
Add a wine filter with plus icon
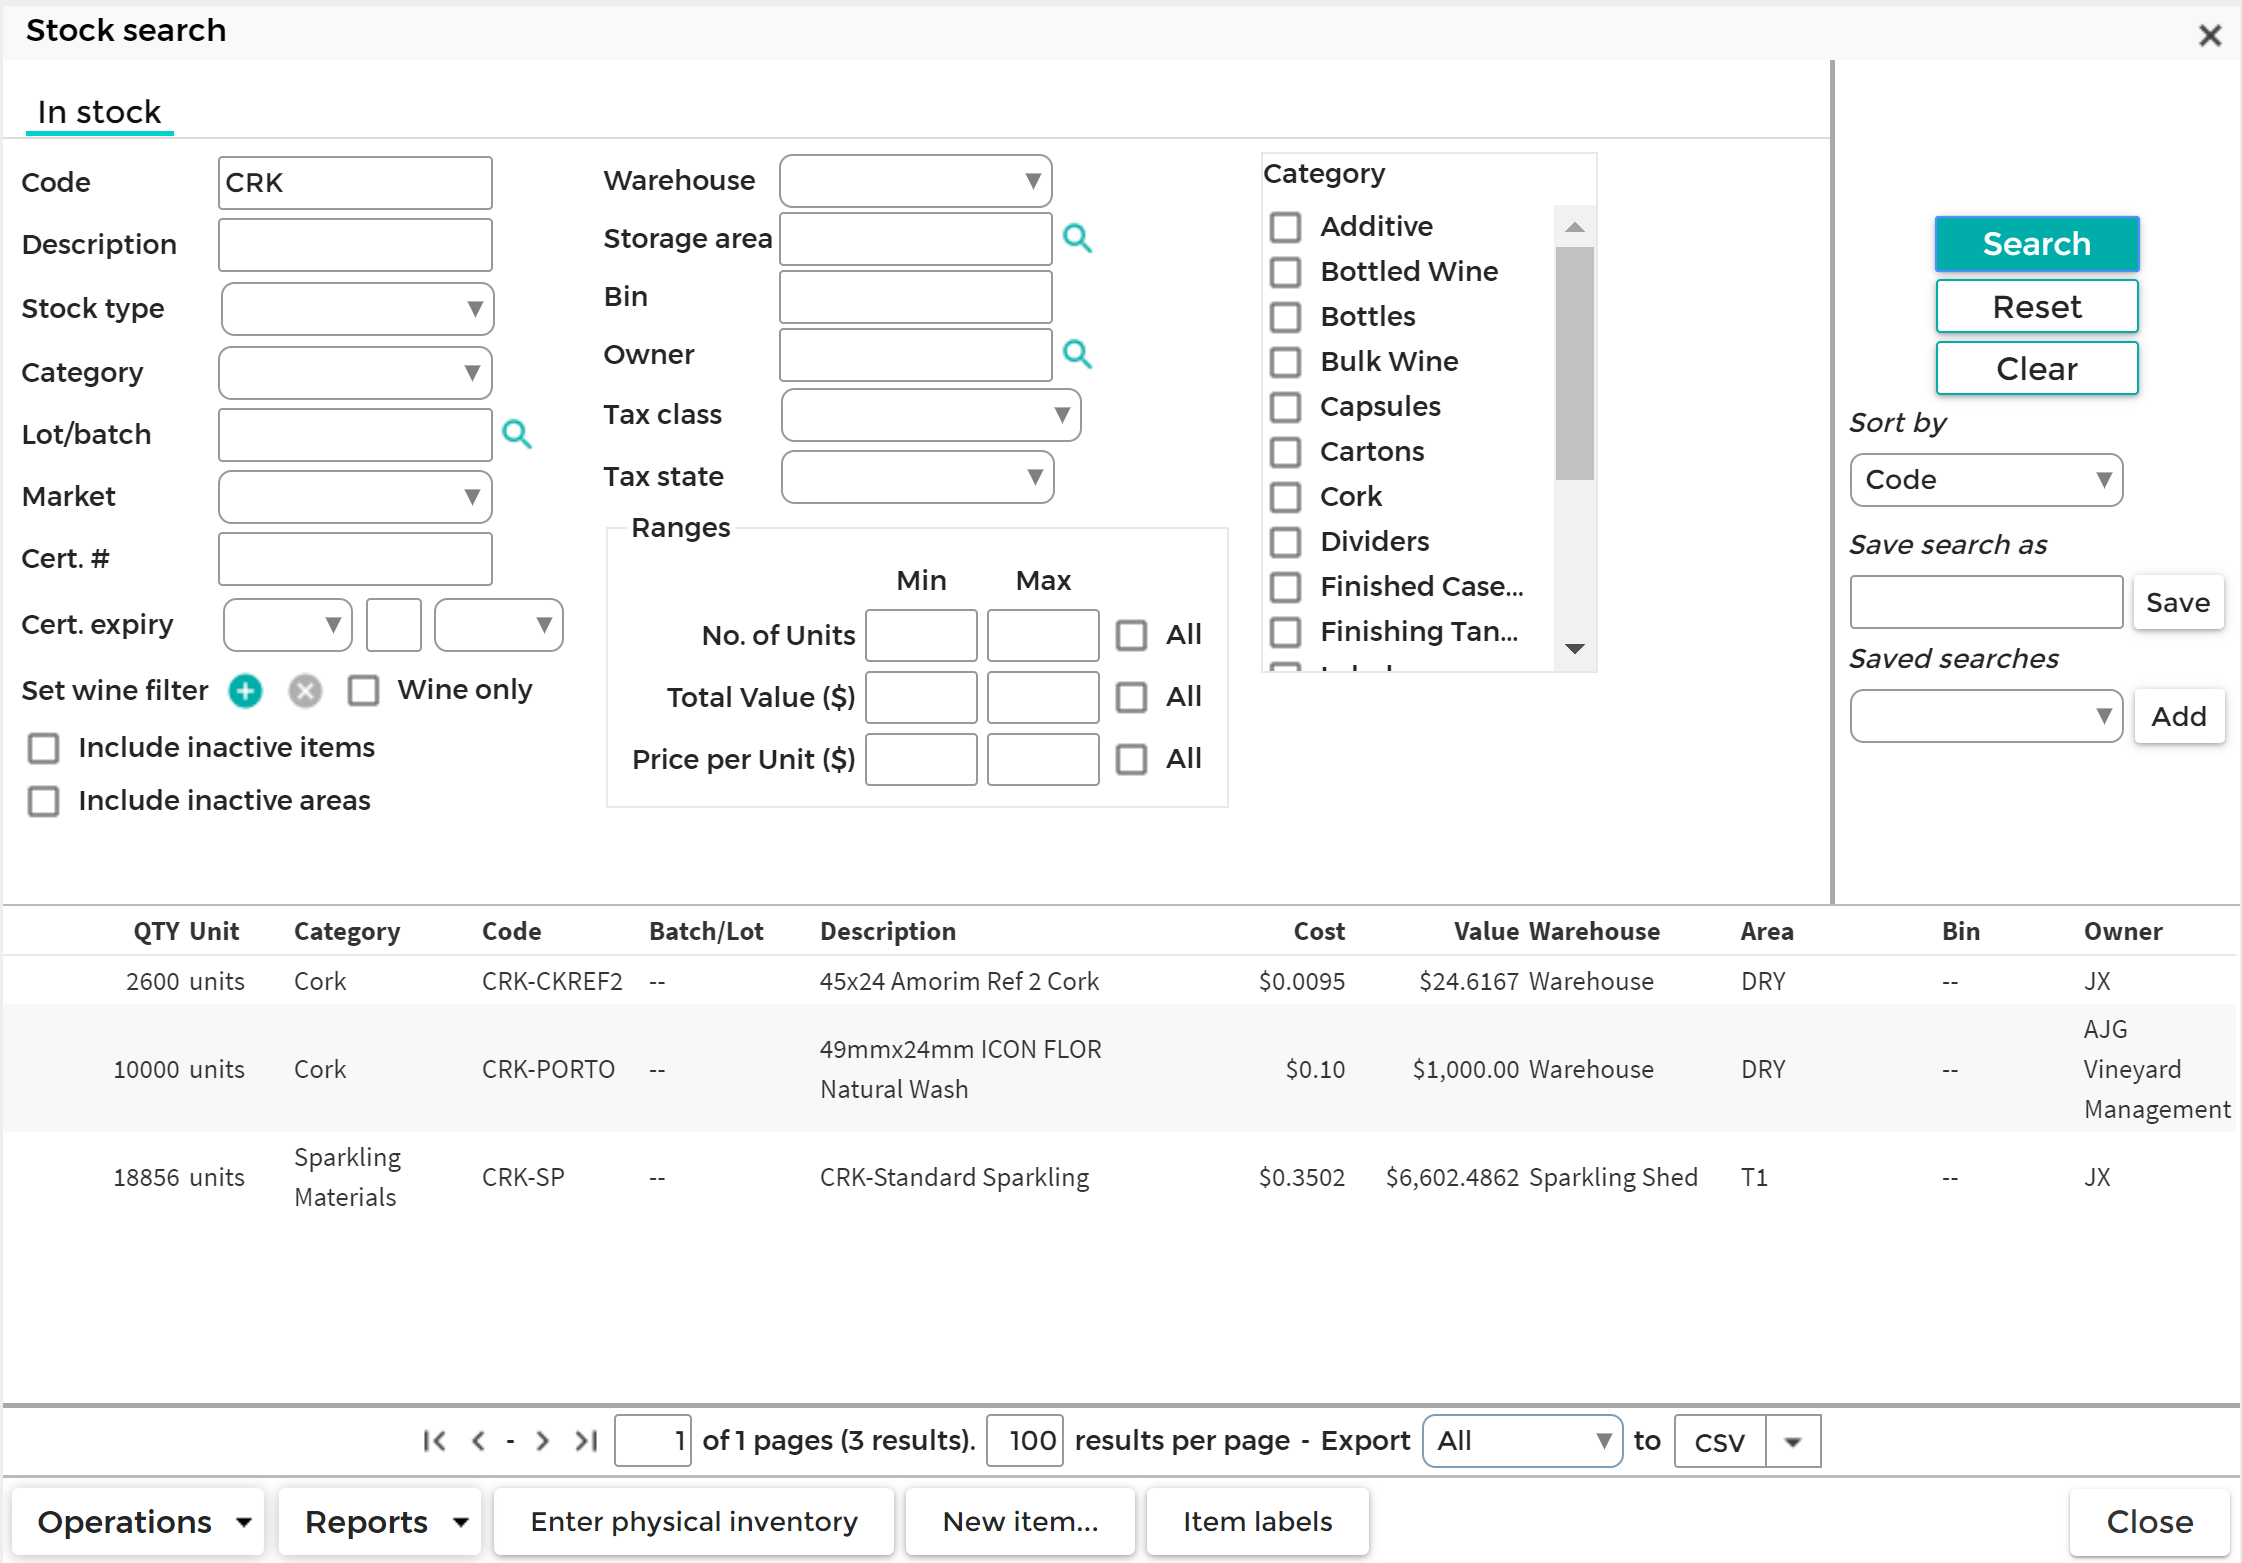(245, 690)
